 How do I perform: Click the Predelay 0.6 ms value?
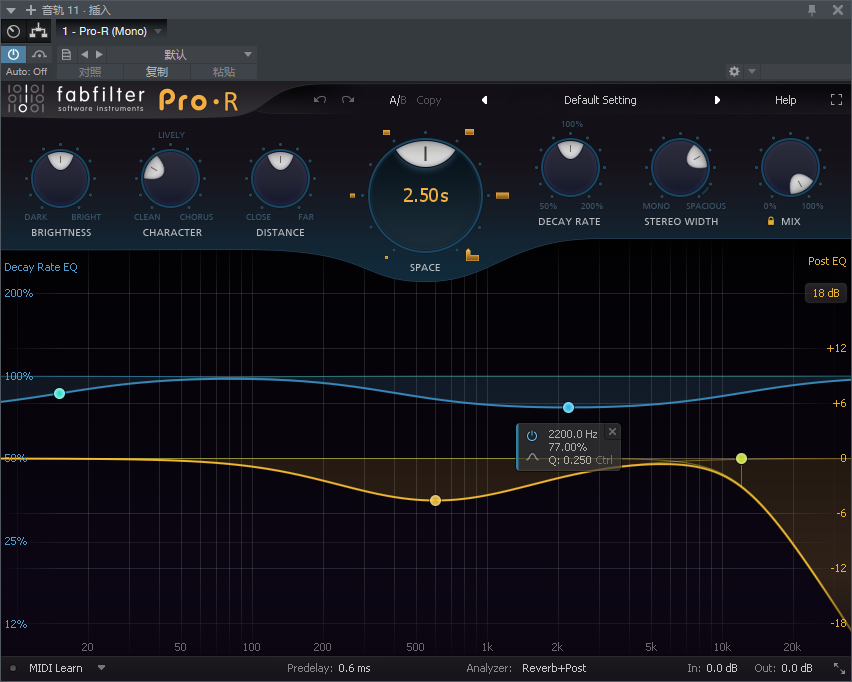pos(354,668)
